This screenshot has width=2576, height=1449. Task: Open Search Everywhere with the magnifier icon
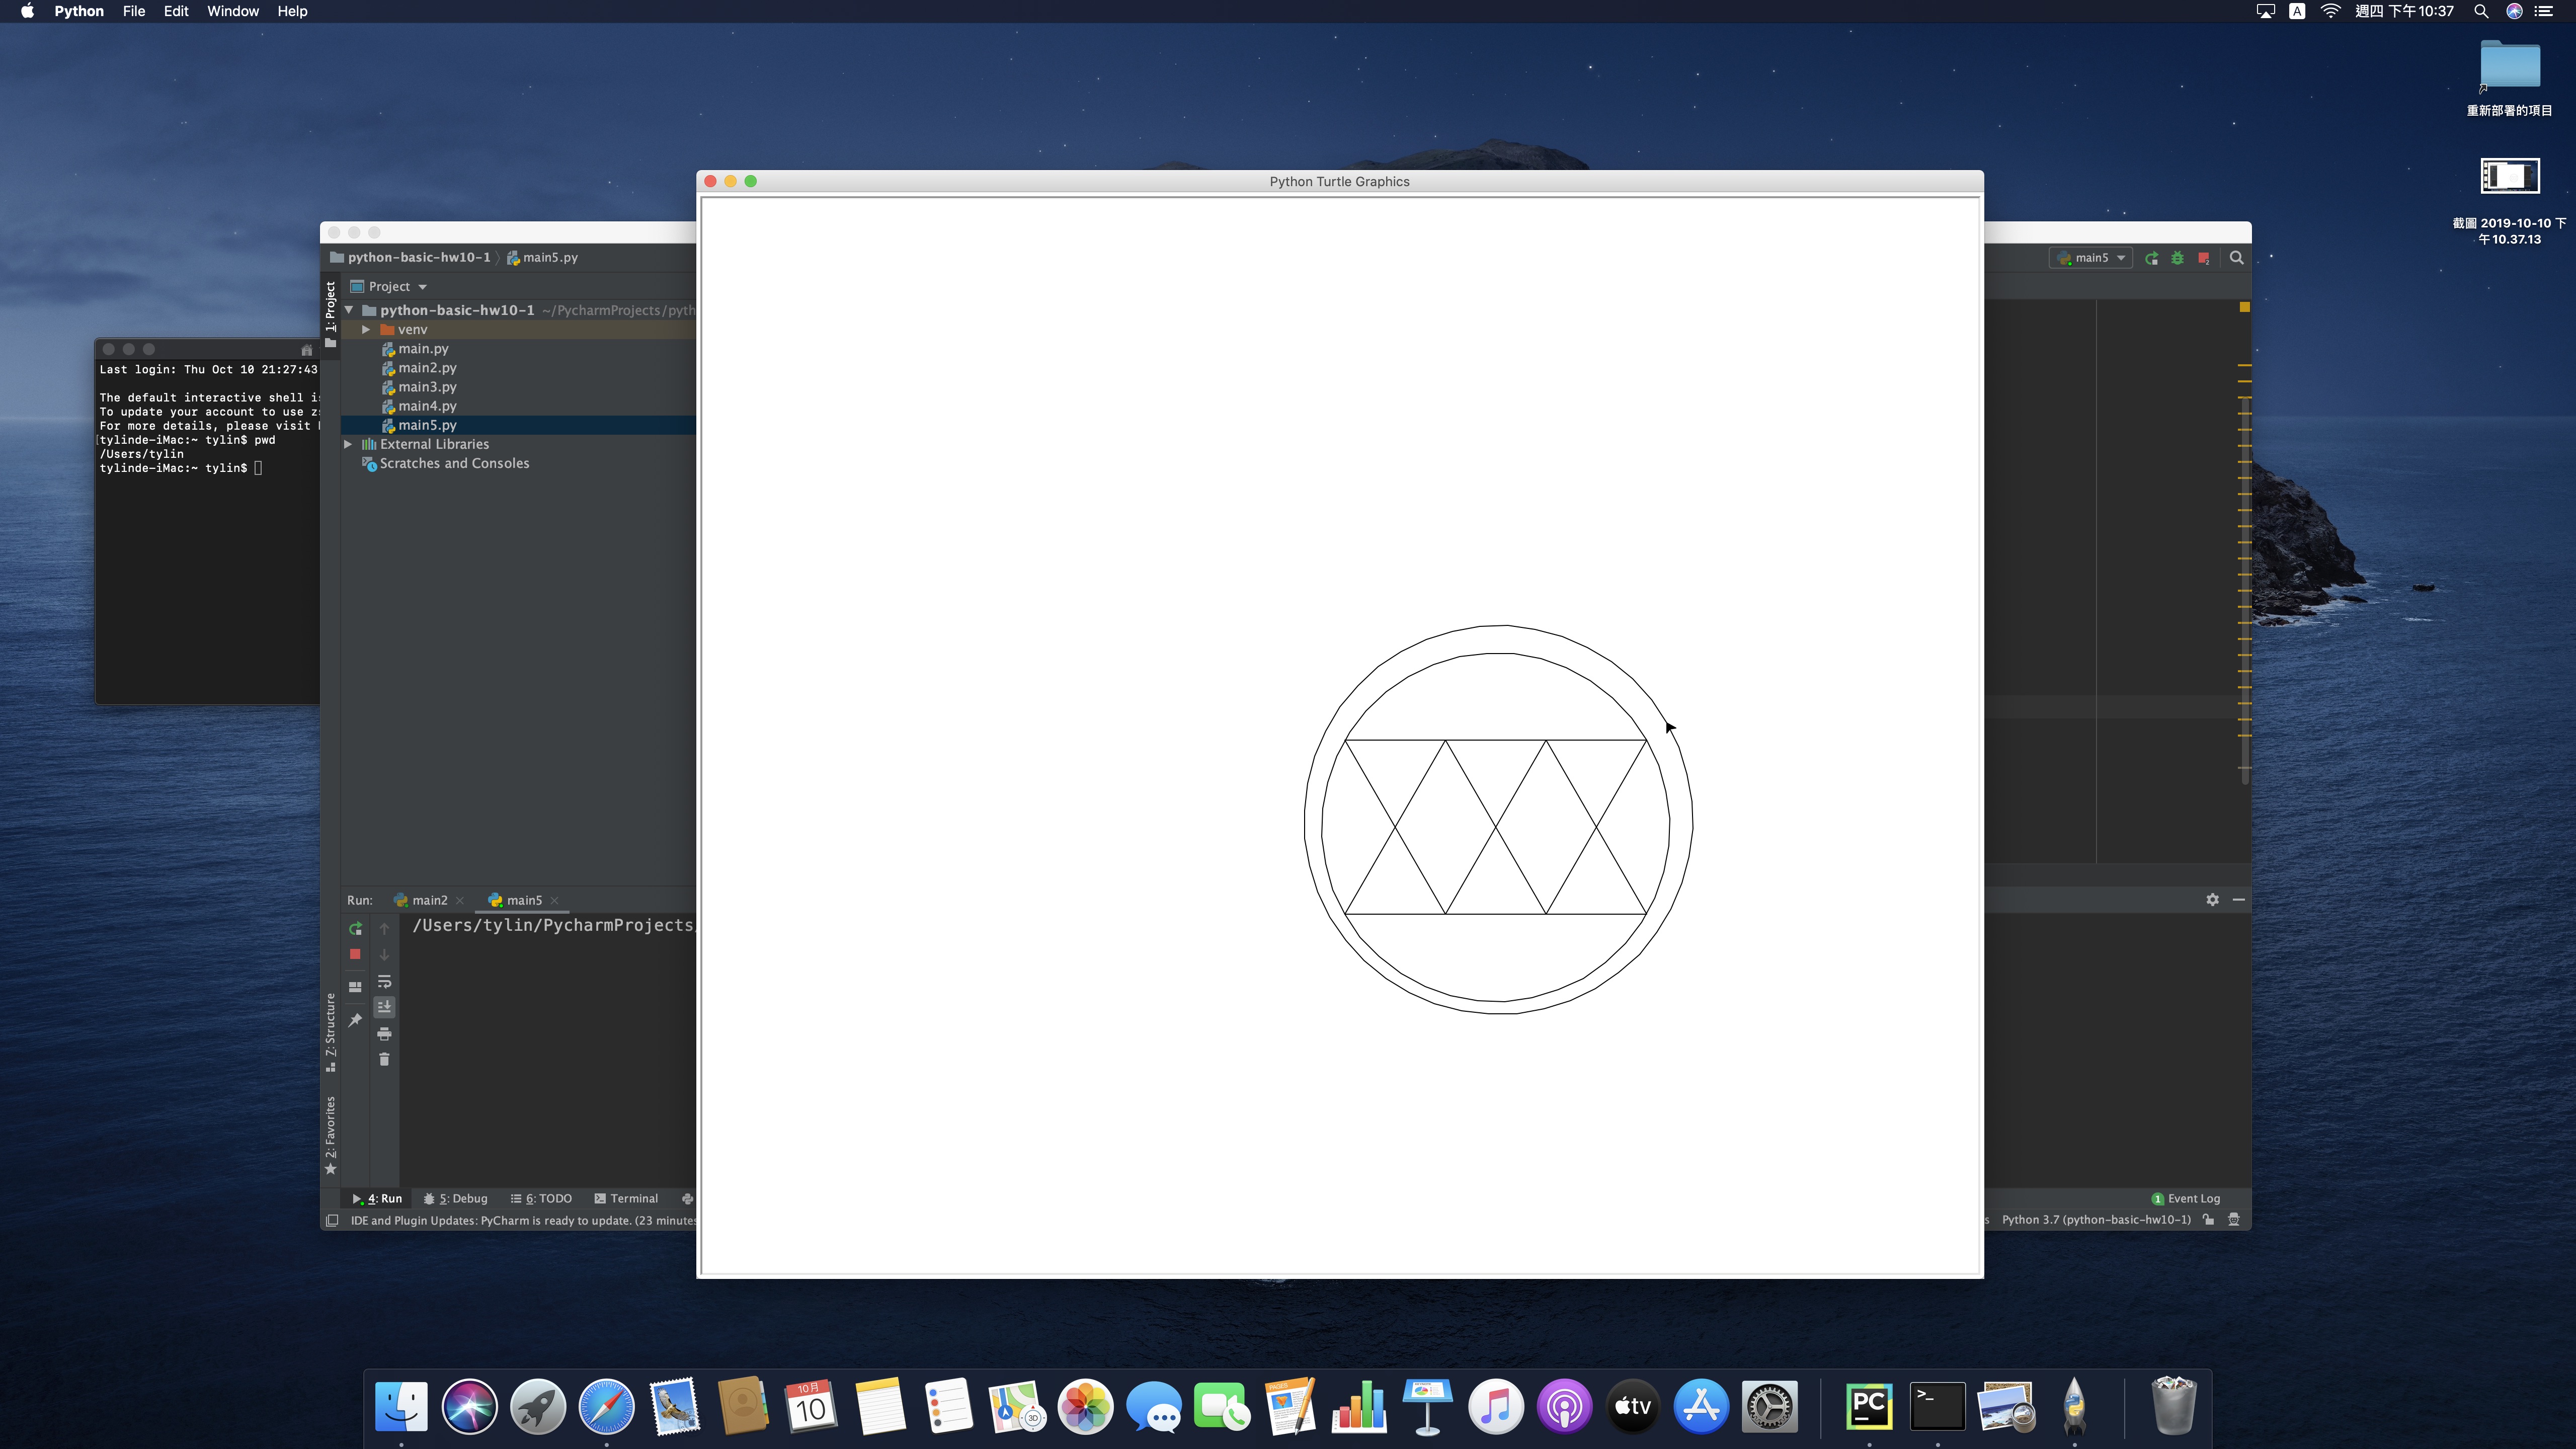pos(2237,258)
